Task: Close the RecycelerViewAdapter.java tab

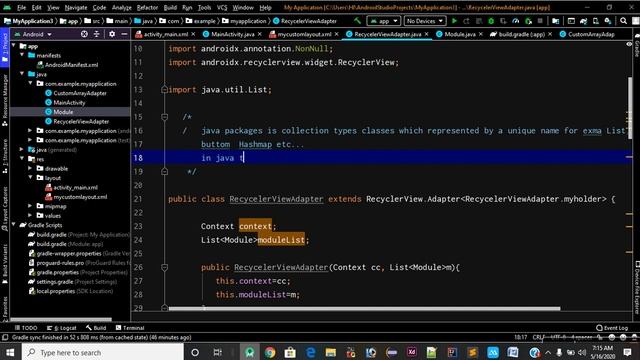Action: click(x=427, y=34)
